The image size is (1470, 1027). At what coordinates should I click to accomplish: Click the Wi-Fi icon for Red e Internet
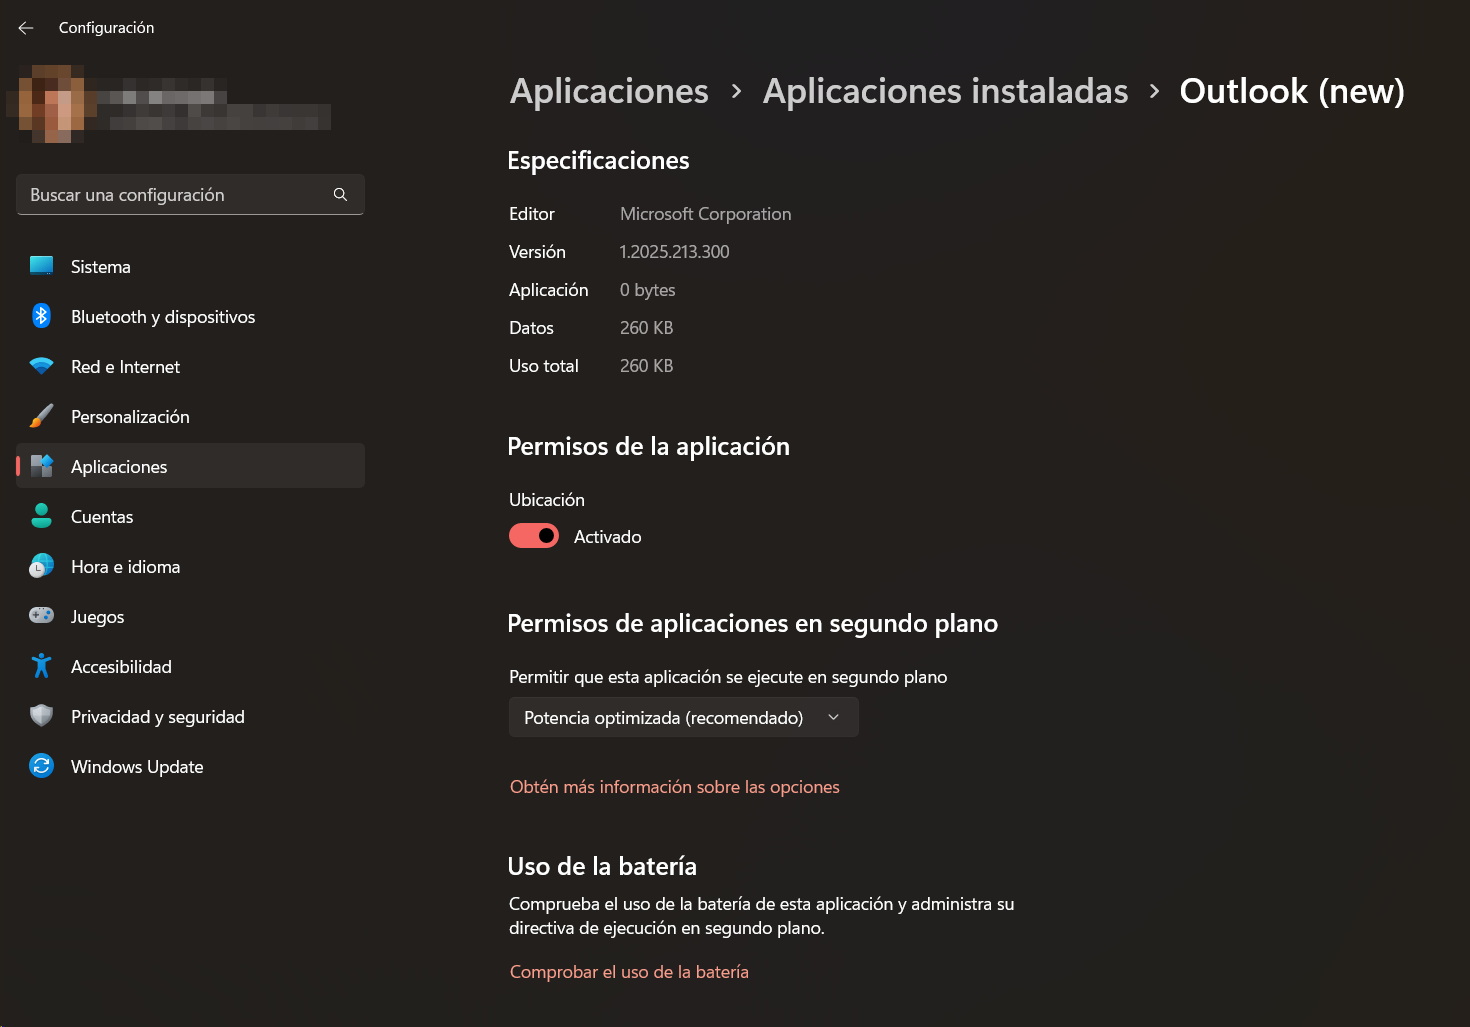click(x=41, y=366)
